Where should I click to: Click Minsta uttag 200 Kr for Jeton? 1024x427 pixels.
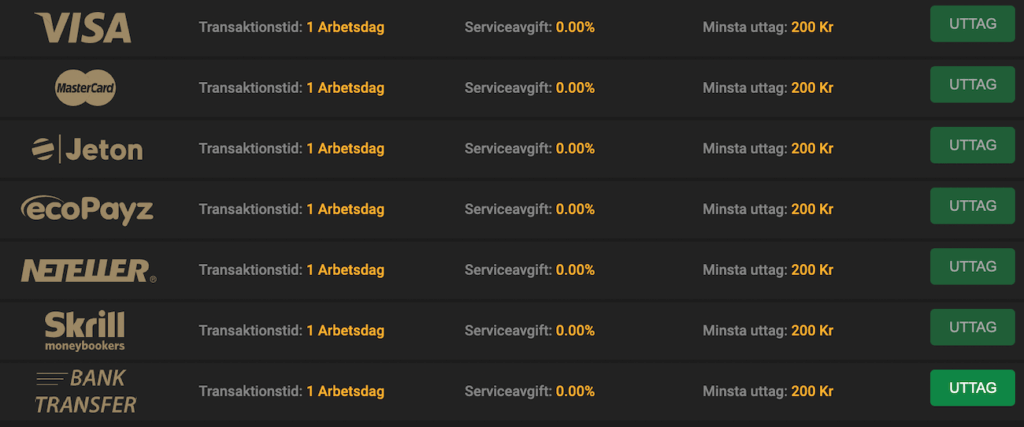(x=768, y=149)
